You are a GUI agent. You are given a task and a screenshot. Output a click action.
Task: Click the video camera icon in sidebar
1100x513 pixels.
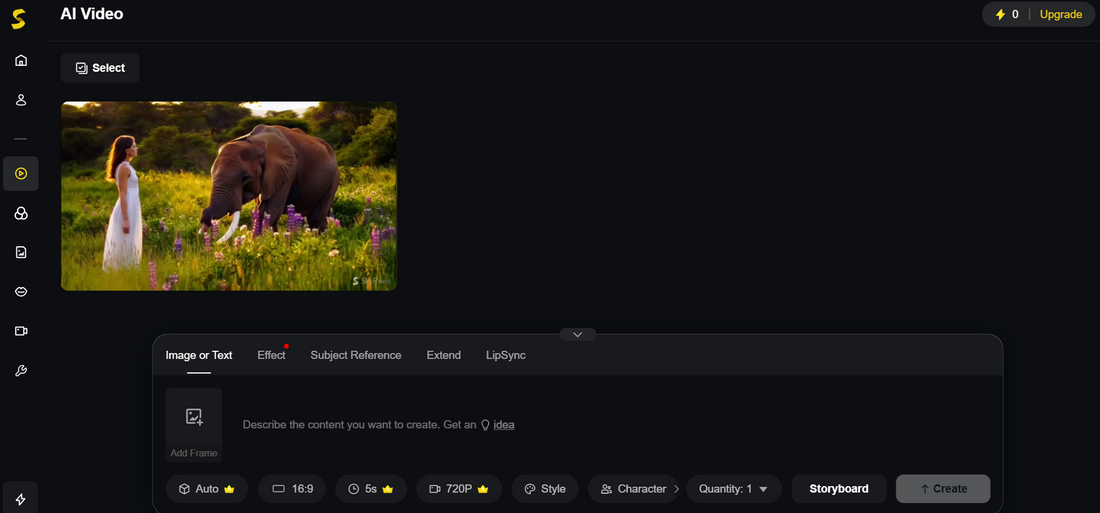pyautogui.click(x=21, y=331)
